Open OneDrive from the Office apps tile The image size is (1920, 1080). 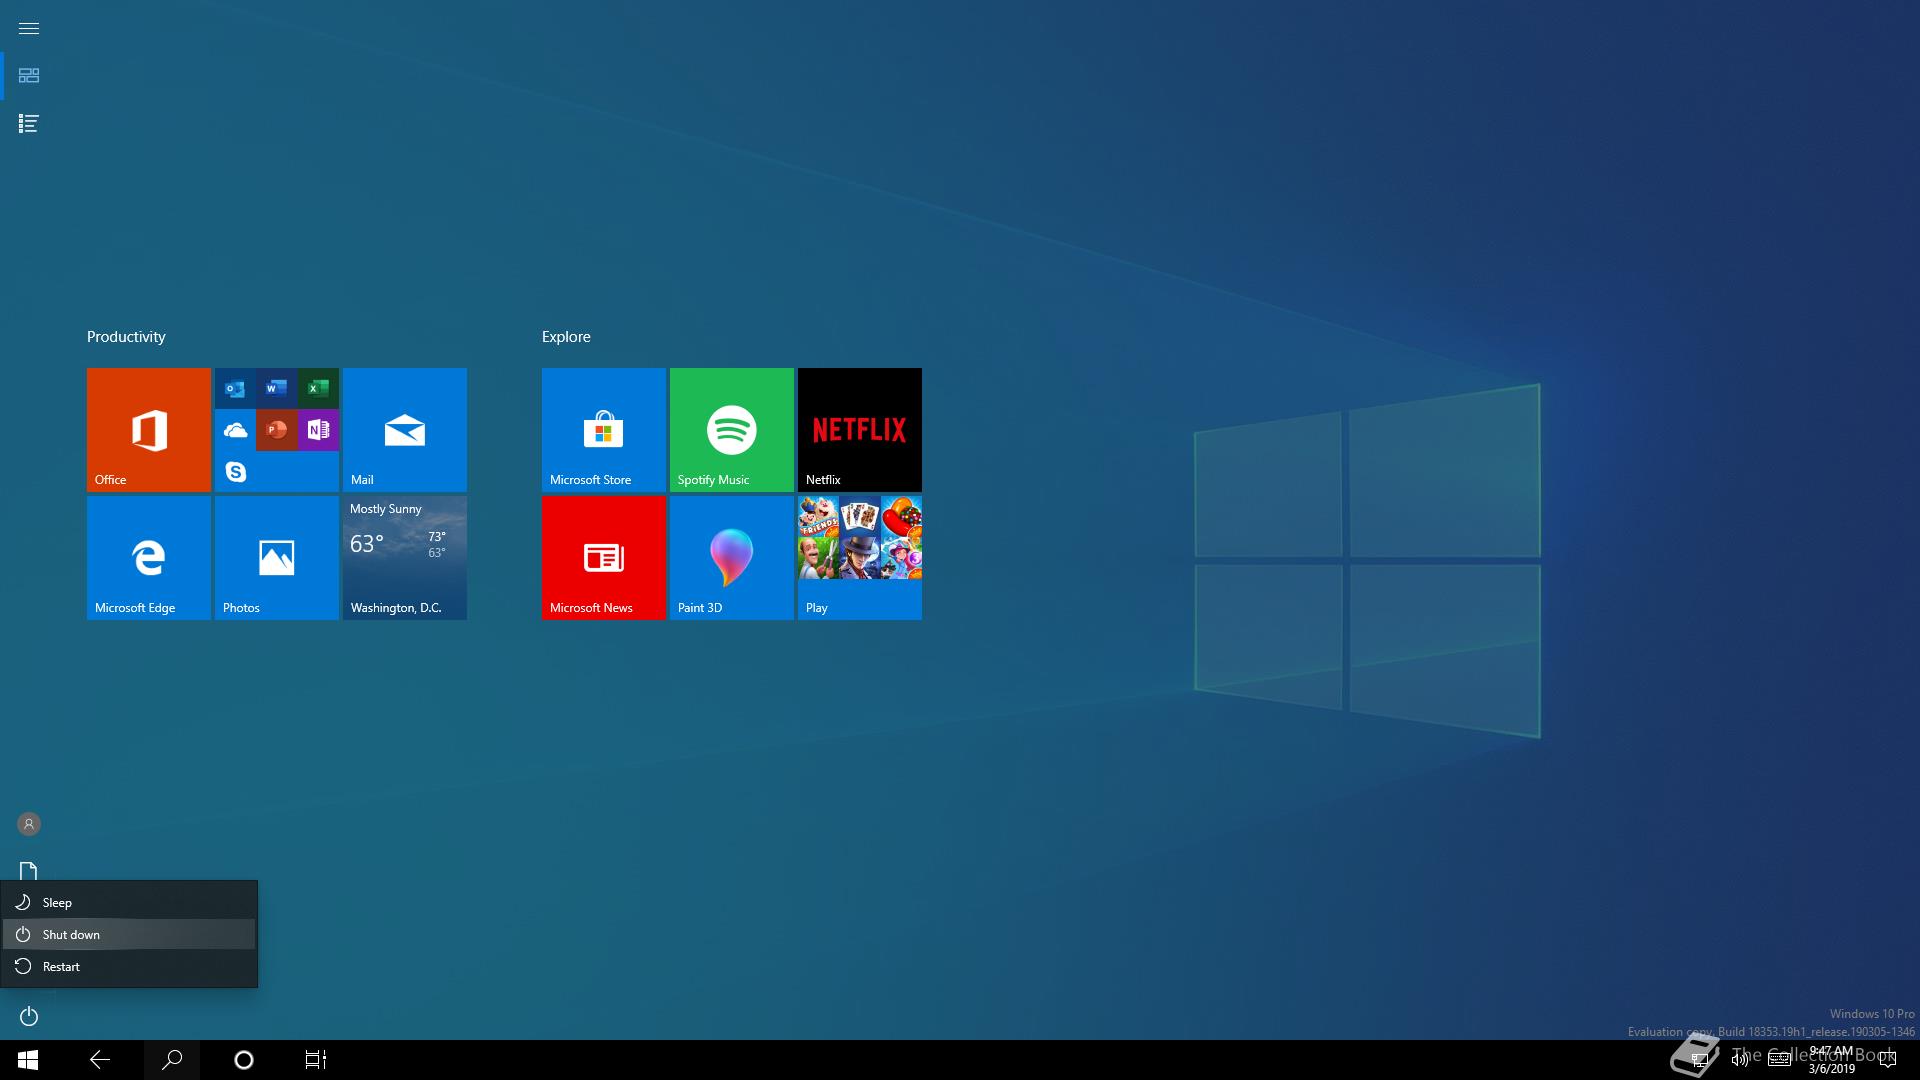coord(235,430)
